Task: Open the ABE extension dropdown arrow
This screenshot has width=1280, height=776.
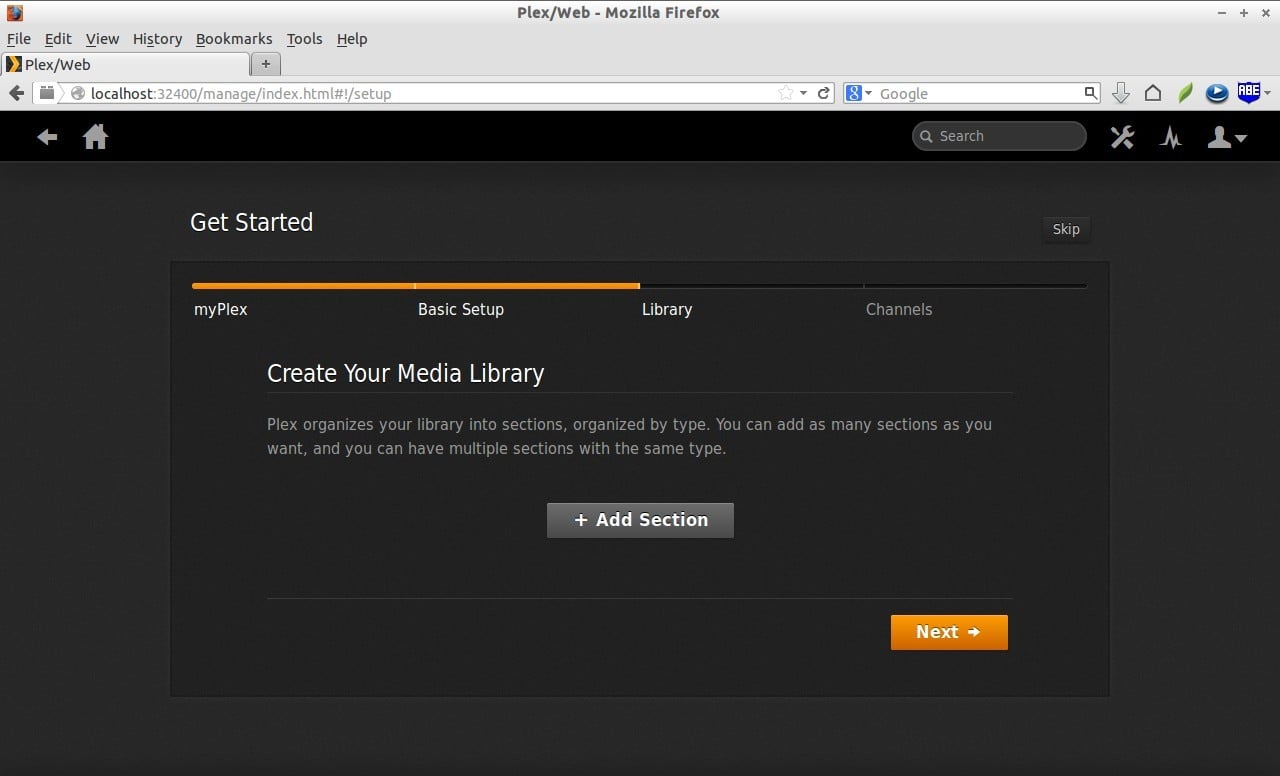Action: [1267, 93]
